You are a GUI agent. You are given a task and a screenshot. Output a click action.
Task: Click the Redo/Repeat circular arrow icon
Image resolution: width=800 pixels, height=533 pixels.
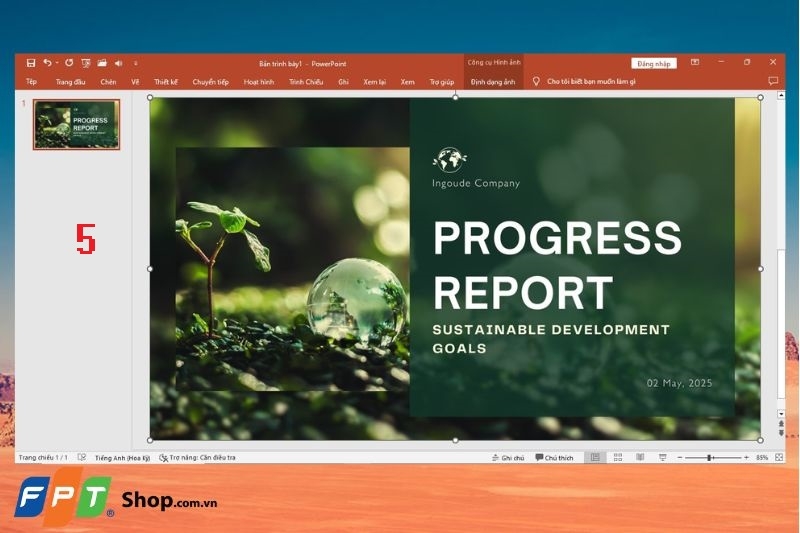coord(69,63)
